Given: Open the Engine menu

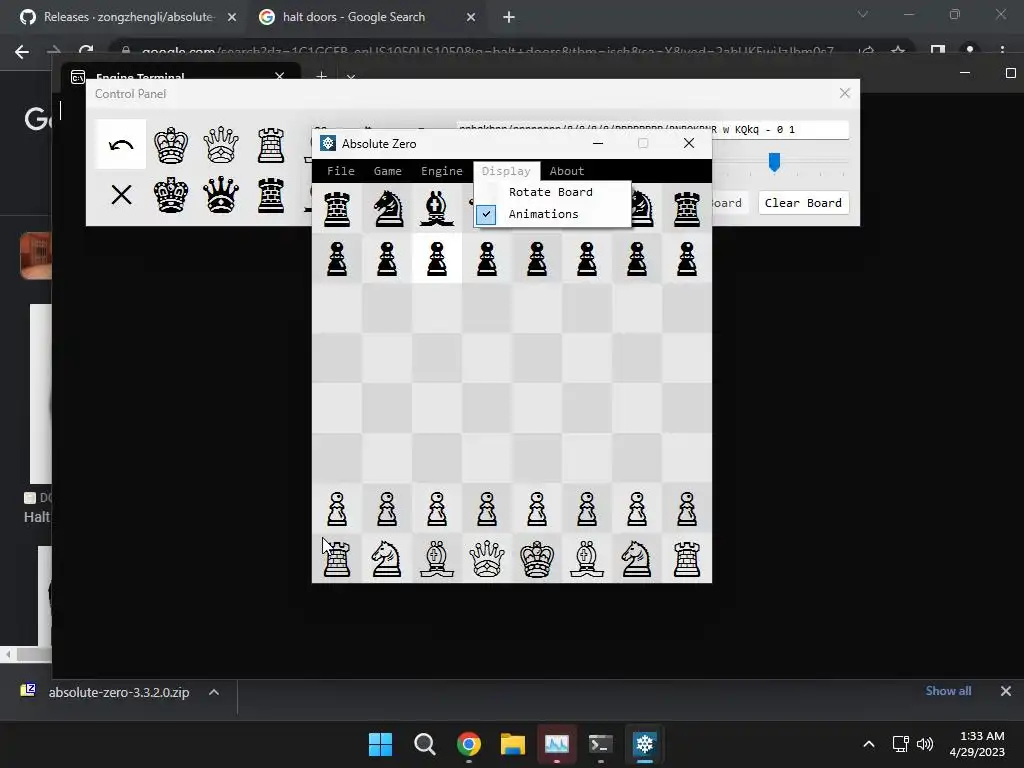Looking at the screenshot, I should pyautogui.click(x=441, y=171).
